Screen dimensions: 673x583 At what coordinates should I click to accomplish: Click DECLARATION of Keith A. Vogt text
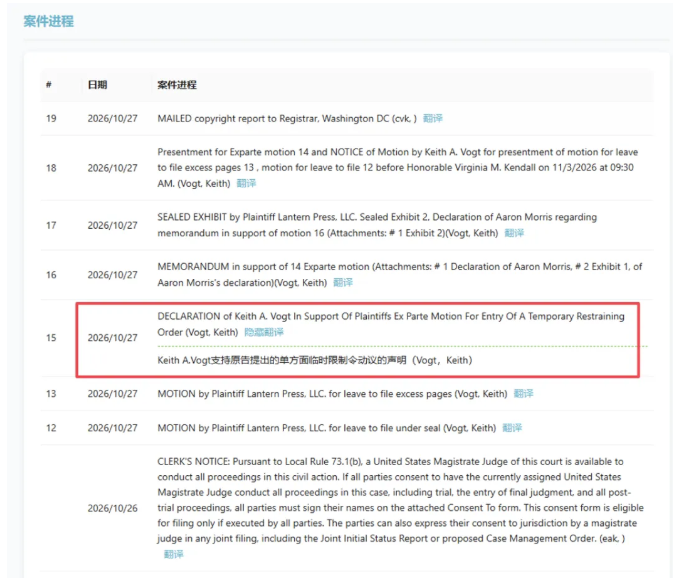[391, 324]
